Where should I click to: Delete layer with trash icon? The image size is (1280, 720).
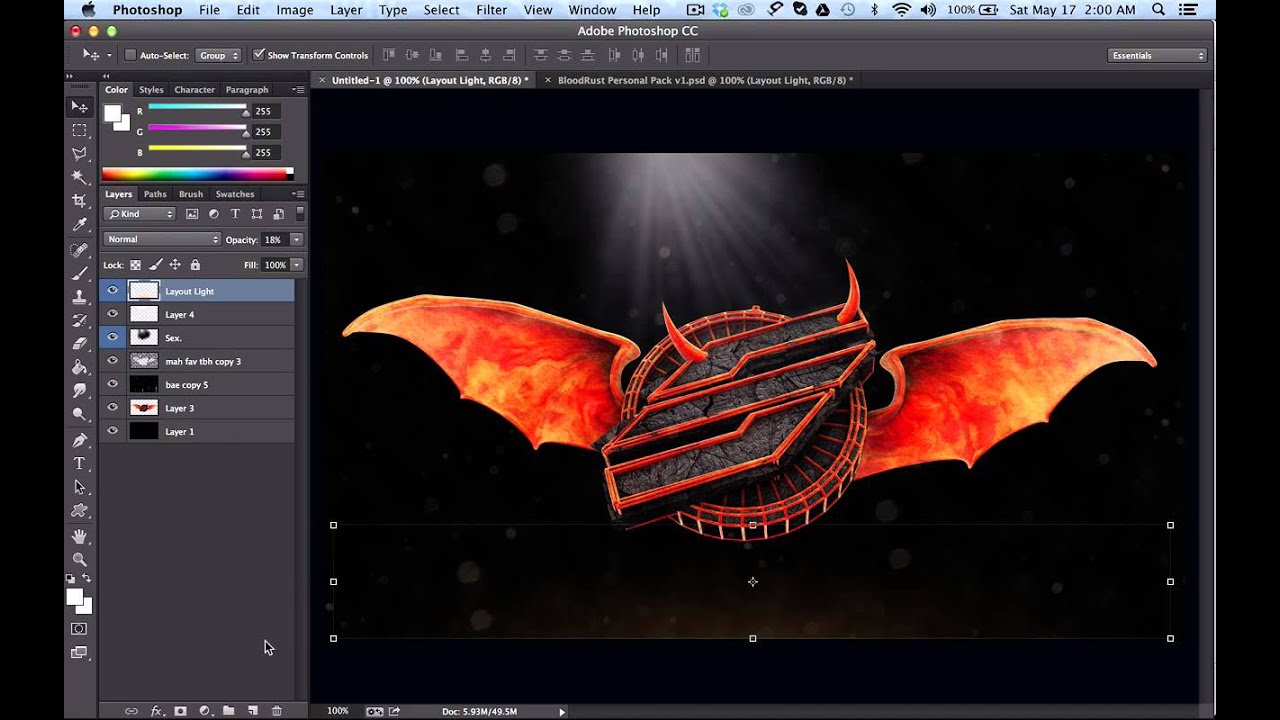(277, 711)
